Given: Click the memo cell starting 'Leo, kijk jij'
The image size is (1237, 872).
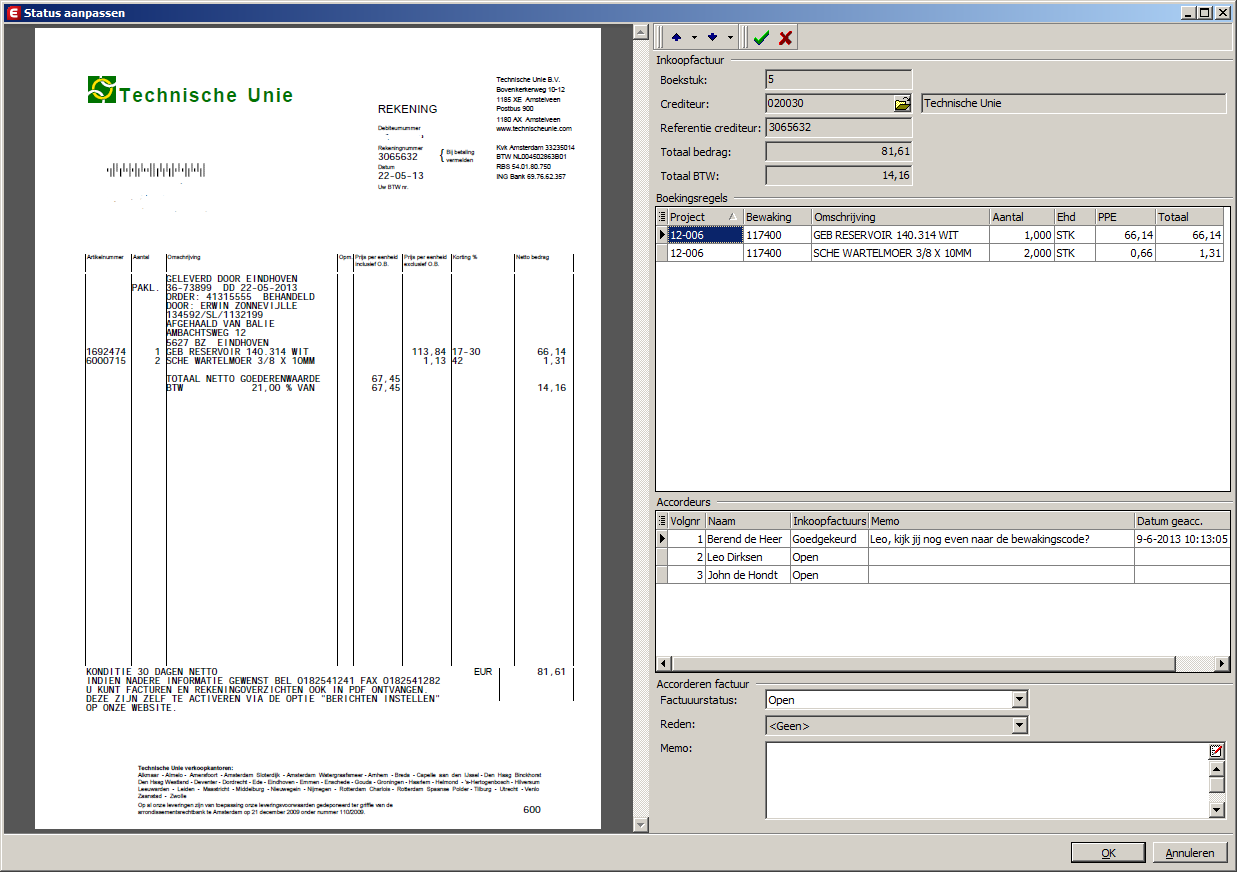Looking at the screenshot, I should 1001,539.
